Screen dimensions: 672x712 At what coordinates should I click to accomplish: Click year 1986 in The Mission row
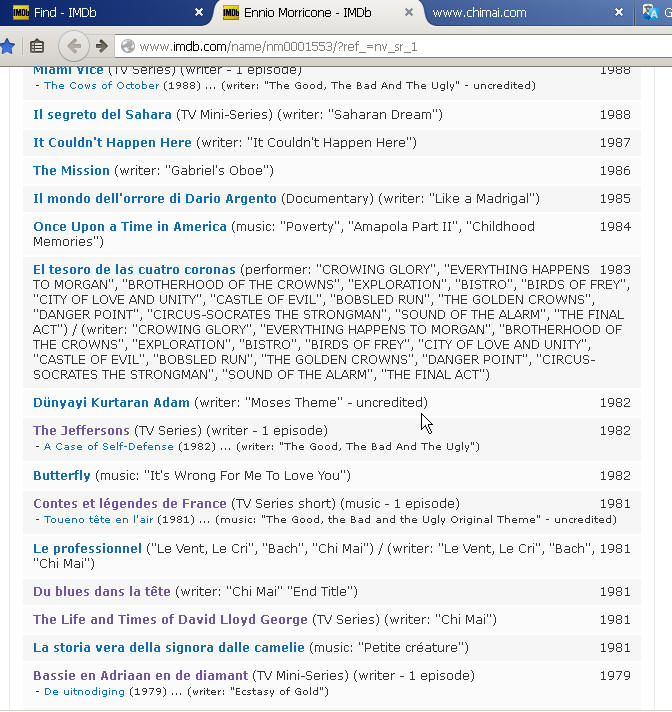coord(615,171)
